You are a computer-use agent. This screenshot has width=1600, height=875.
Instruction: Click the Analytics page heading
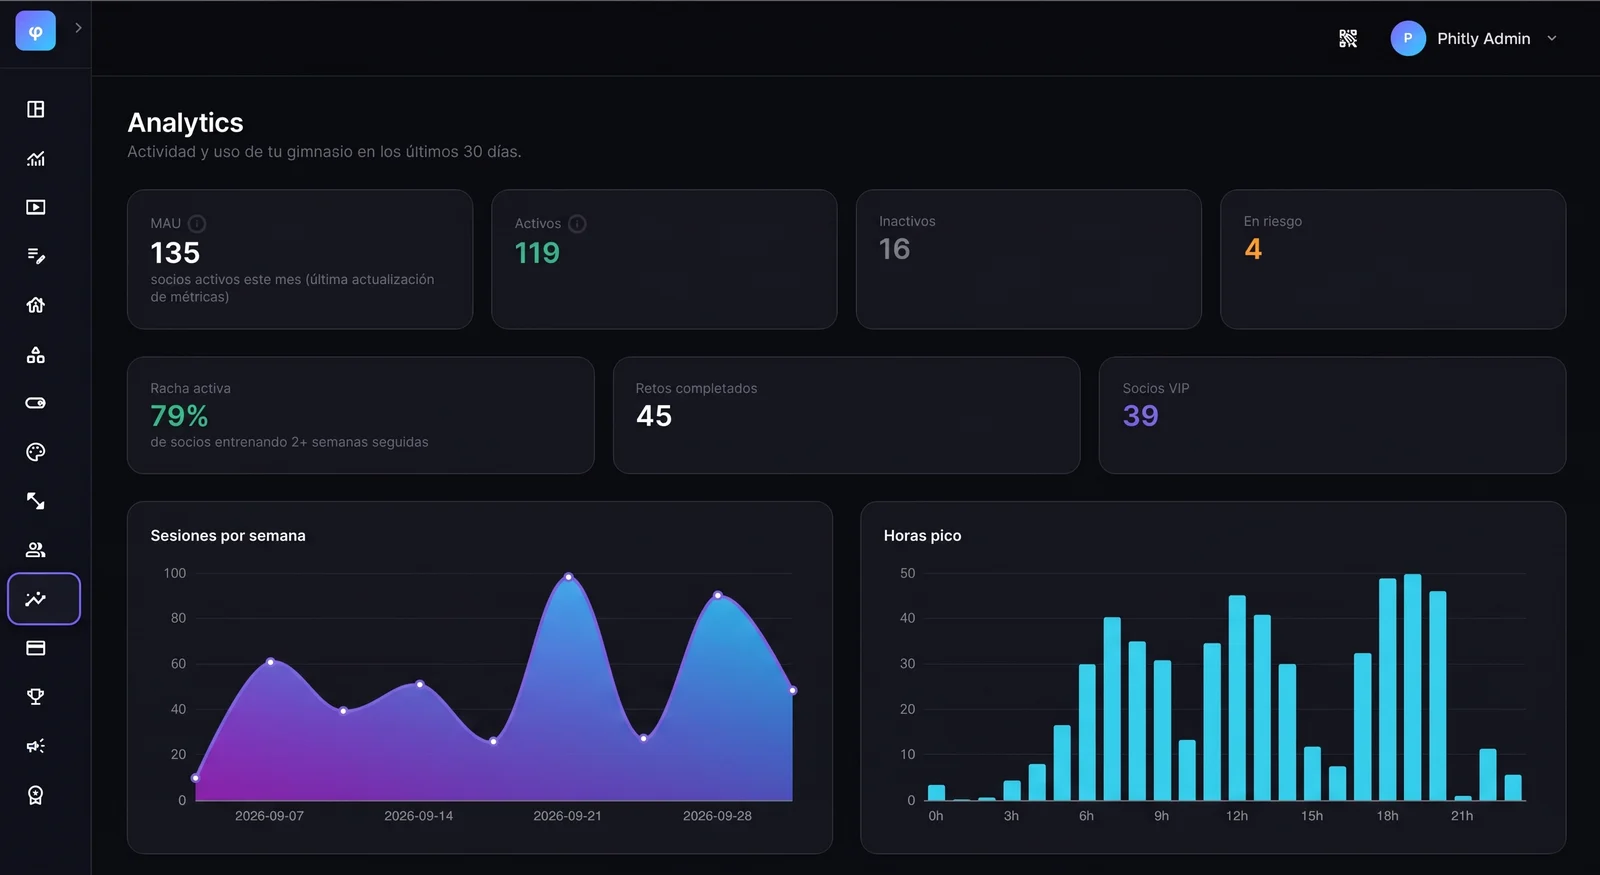pyautogui.click(x=185, y=123)
